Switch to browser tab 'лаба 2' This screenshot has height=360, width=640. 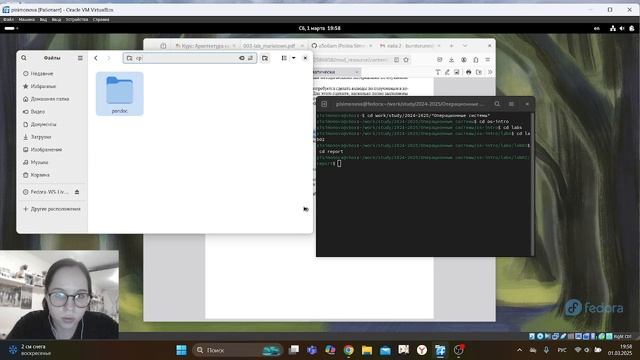(409, 46)
